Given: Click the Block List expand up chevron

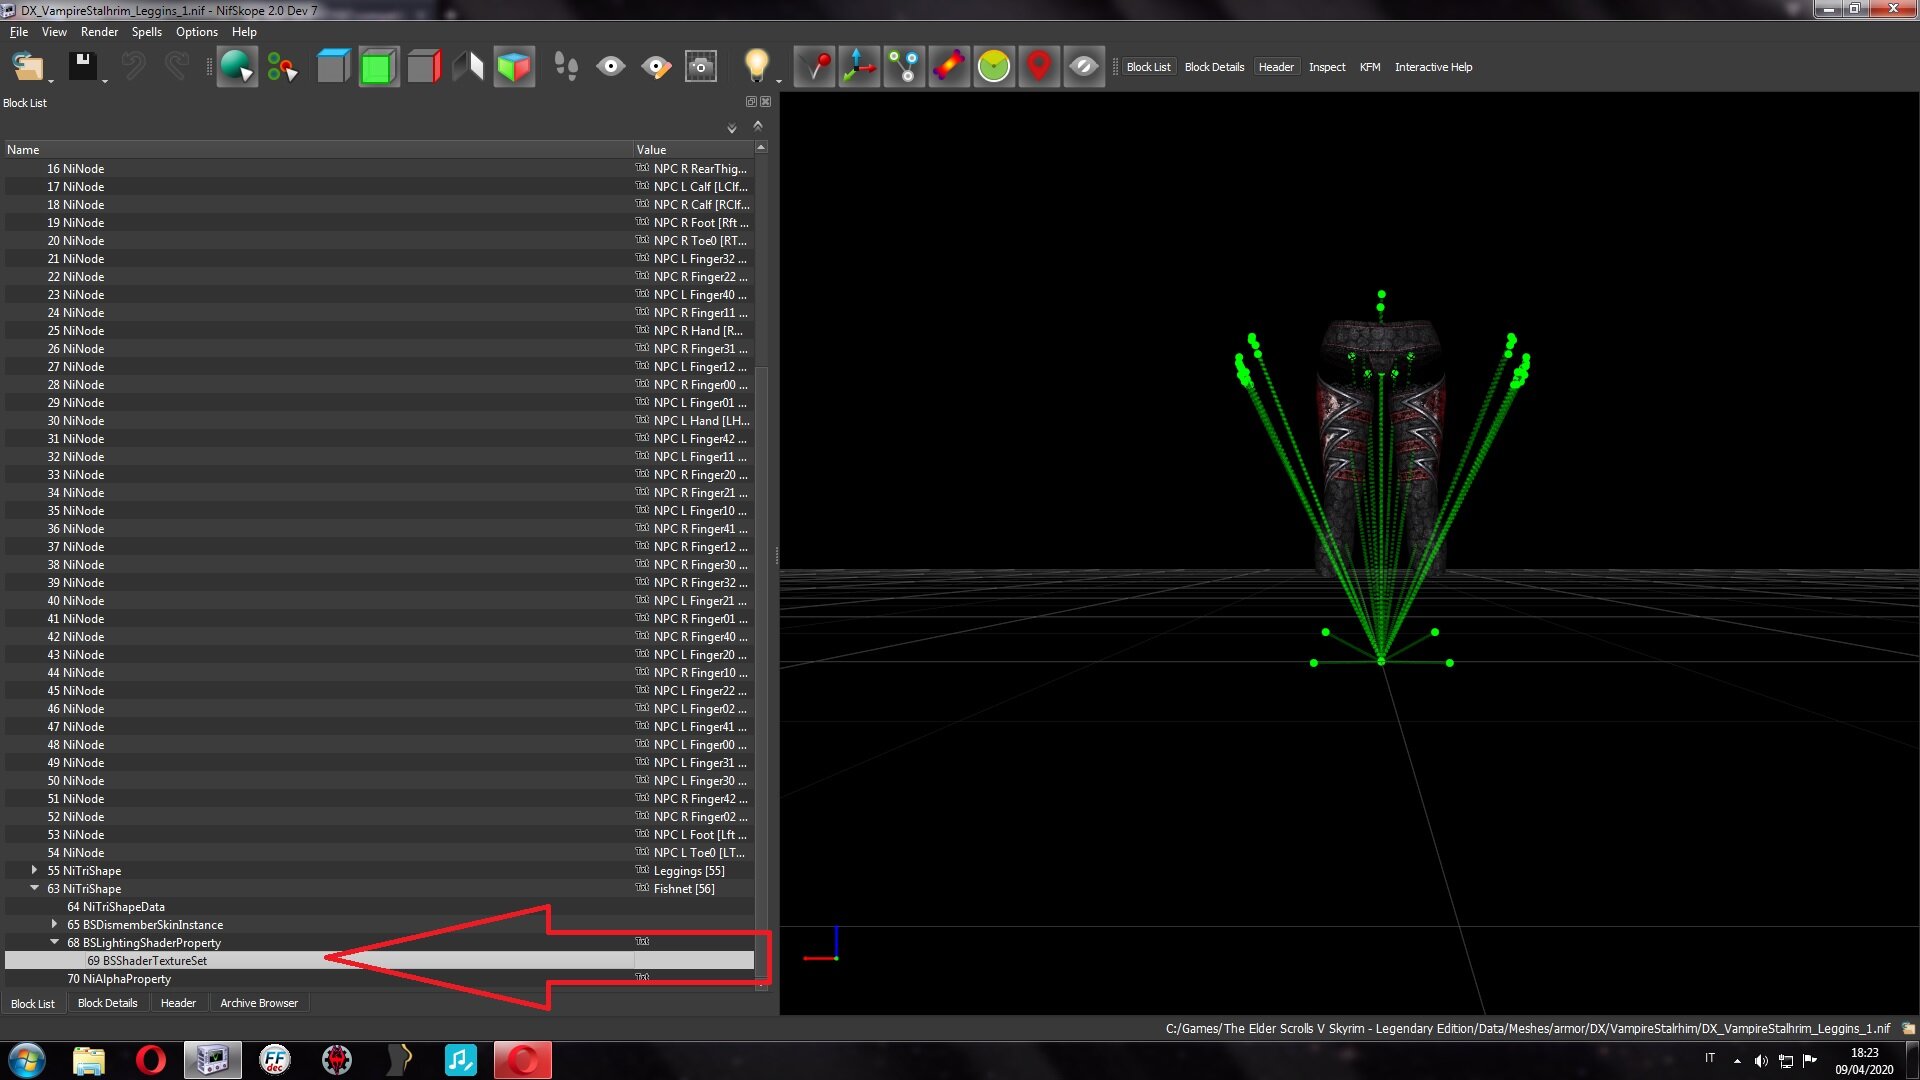Looking at the screenshot, I should pos(758,126).
